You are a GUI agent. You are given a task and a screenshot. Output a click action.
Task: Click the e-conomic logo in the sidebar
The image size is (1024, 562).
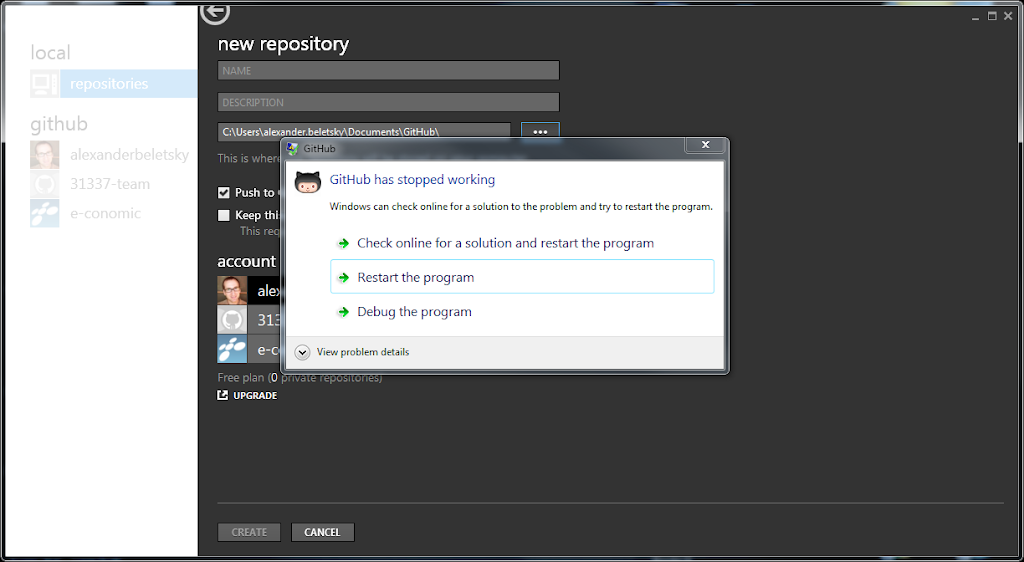coord(45,213)
